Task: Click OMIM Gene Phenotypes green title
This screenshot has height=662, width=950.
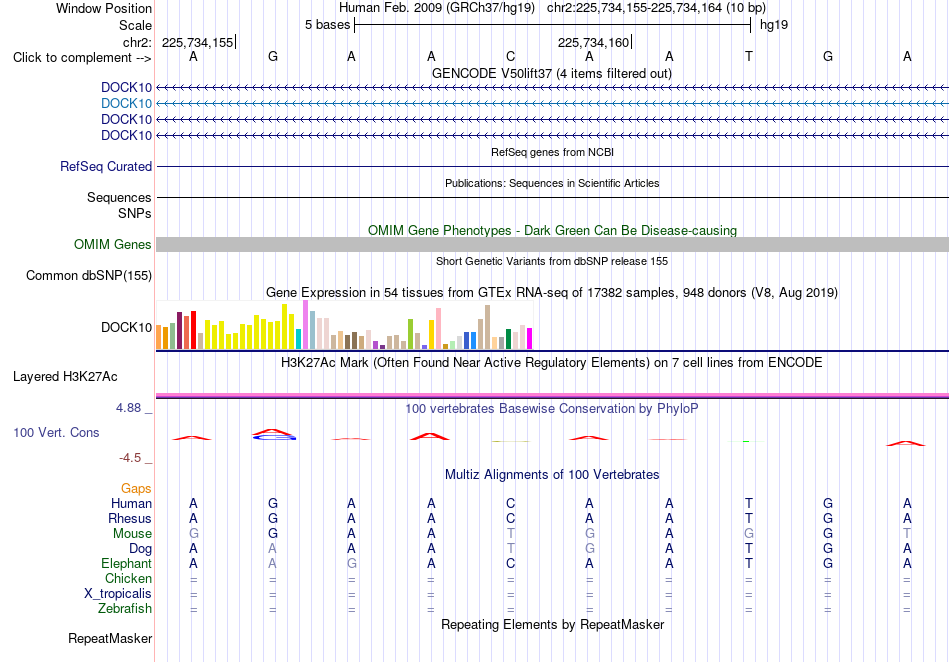Action: pos(552,231)
